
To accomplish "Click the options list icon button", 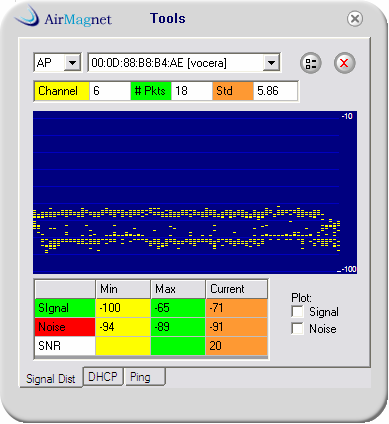I will [x=311, y=63].
